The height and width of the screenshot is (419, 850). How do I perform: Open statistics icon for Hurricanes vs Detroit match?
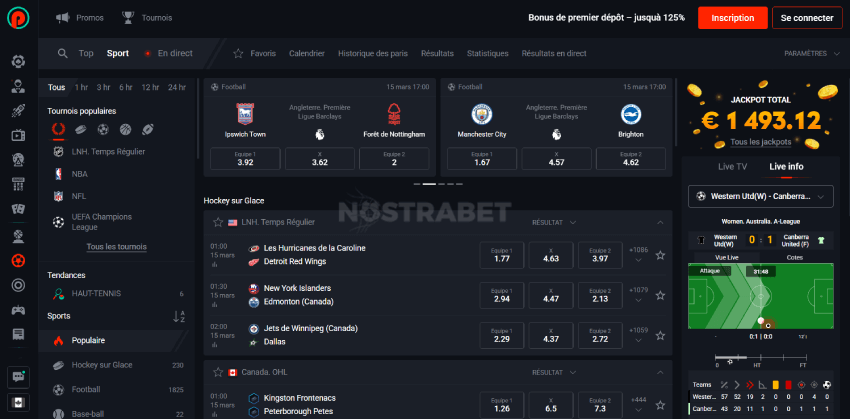pos(215,265)
